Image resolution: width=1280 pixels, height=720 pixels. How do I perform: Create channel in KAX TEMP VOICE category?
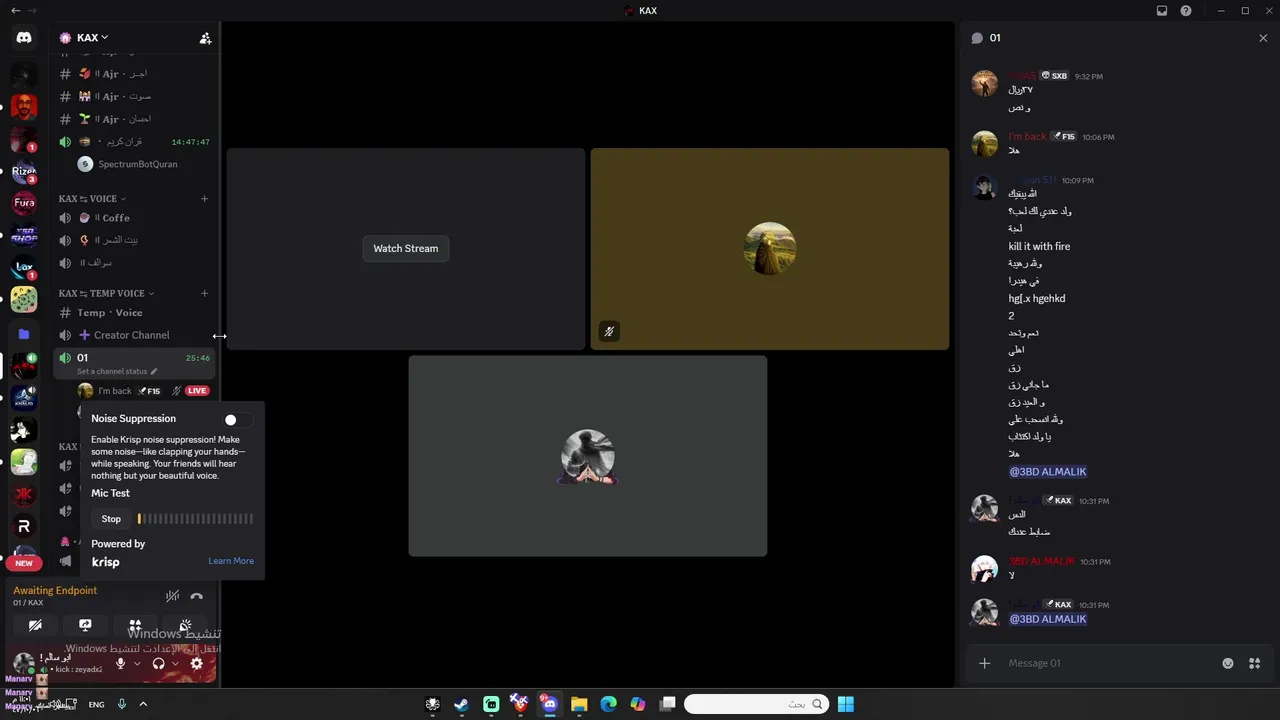click(204, 293)
